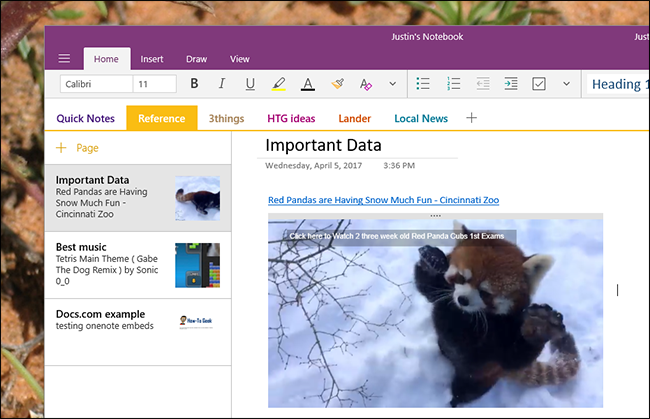Viewport: 650px width, 419px height.
Task: Clear all formatting with eraser icon
Action: tap(366, 84)
